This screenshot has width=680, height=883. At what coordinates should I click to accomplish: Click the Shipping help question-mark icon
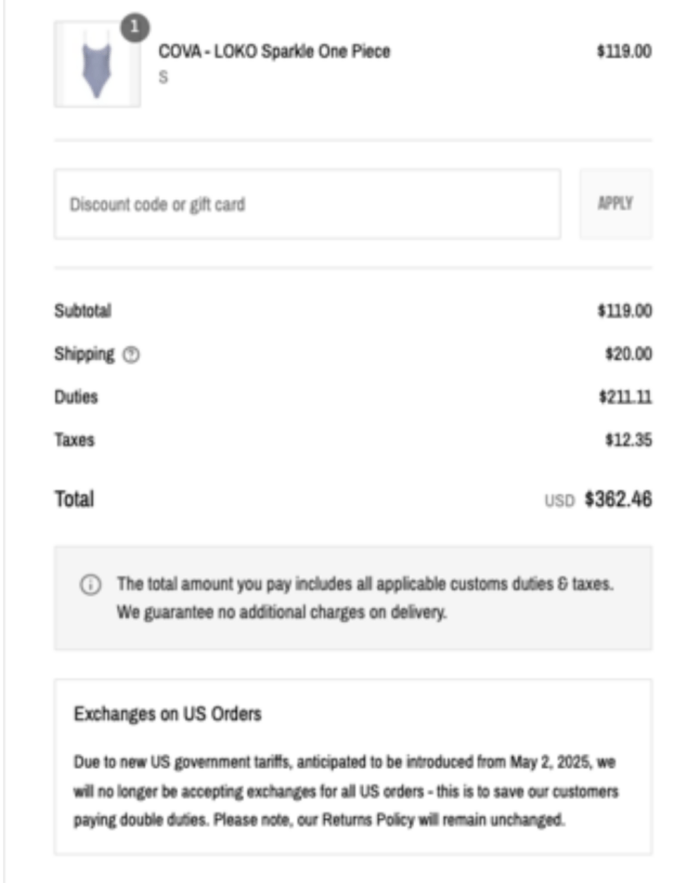(131, 355)
